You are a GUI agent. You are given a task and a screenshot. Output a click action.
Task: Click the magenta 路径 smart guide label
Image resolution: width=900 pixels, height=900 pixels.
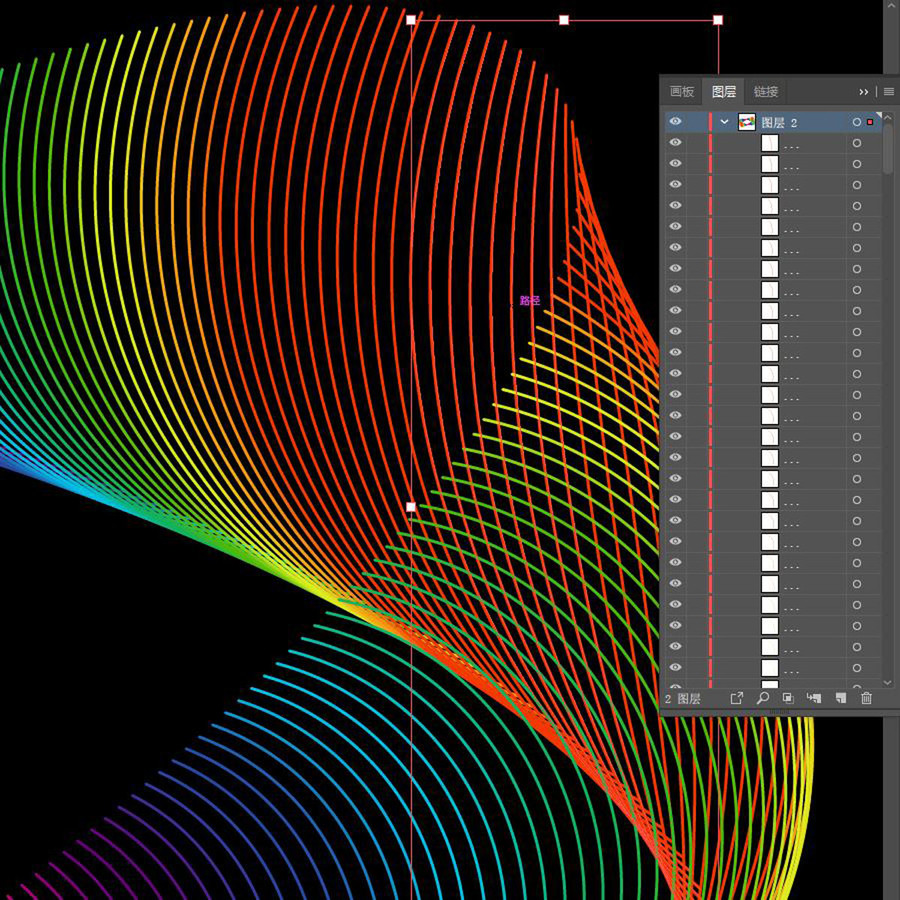(x=530, y=300)
